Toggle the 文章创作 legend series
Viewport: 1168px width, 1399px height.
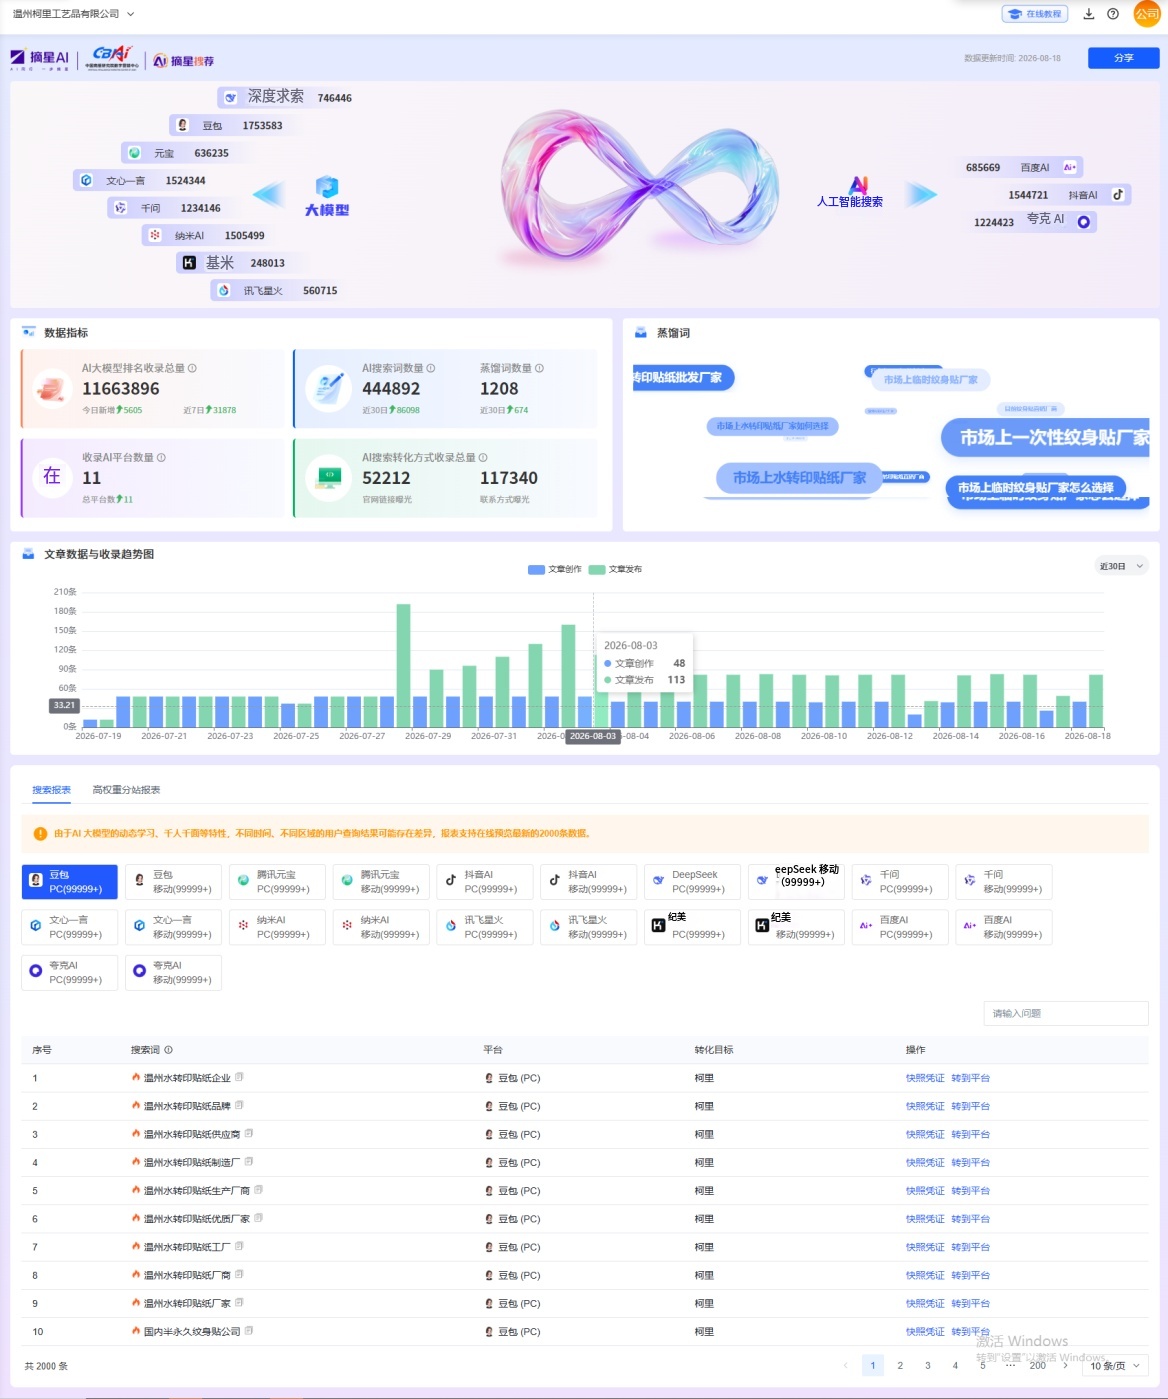pos(555,569)
